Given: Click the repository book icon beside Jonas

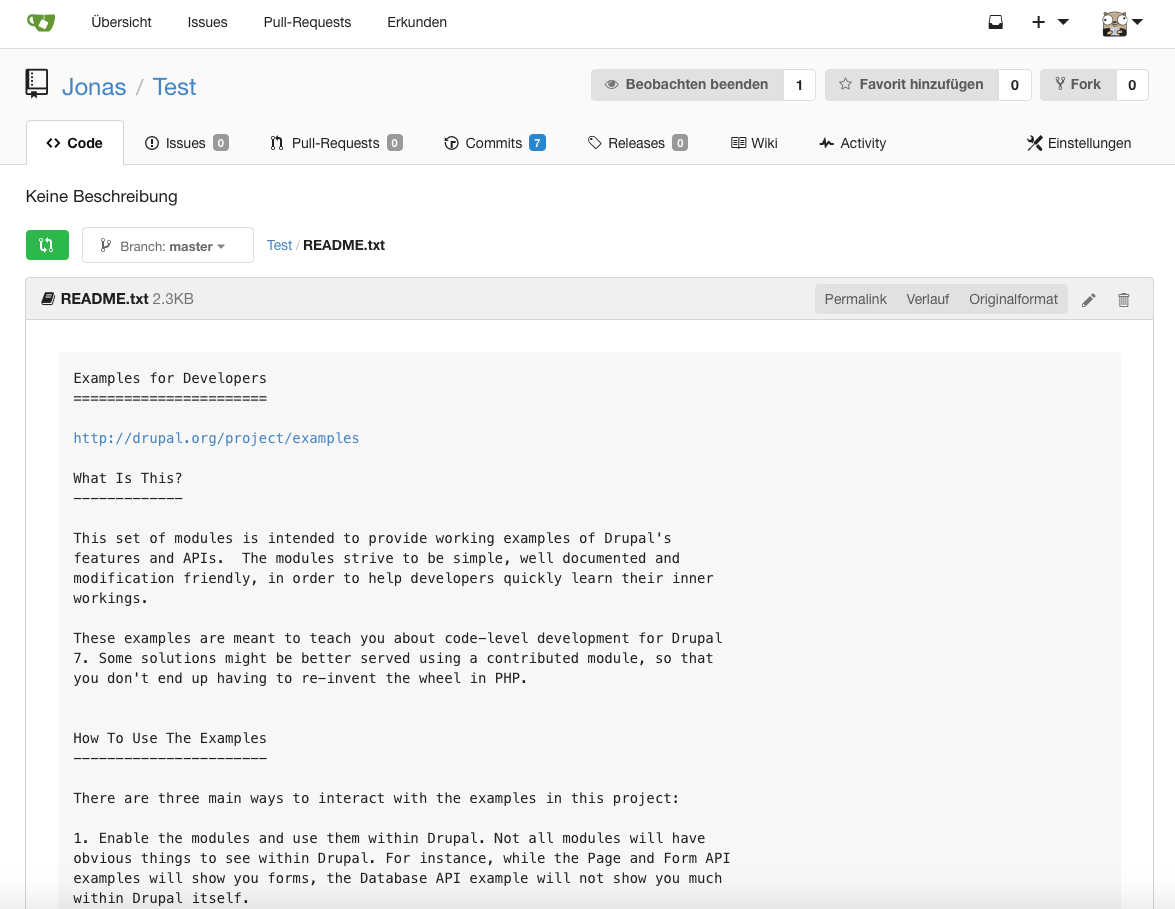Looking at the screenshot, I should [36, 84].
